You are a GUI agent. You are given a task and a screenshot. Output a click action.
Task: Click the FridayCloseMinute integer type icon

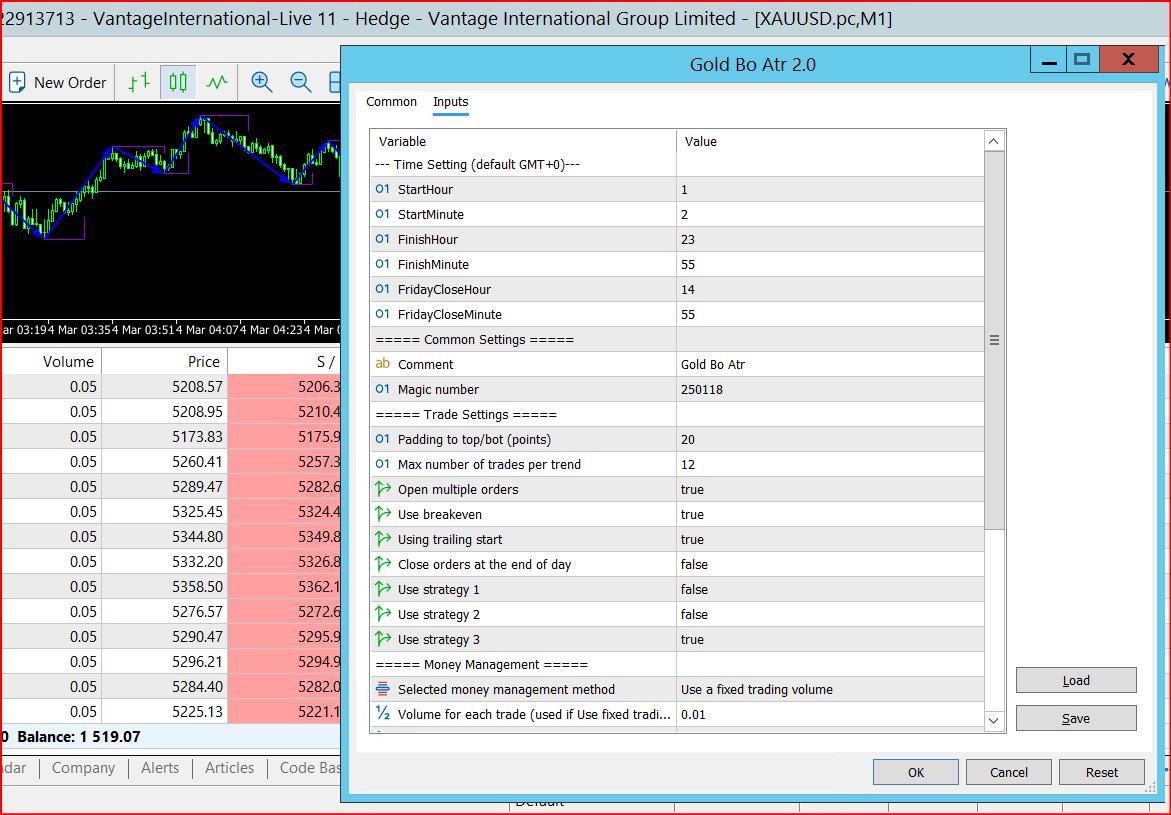(382, 314)
